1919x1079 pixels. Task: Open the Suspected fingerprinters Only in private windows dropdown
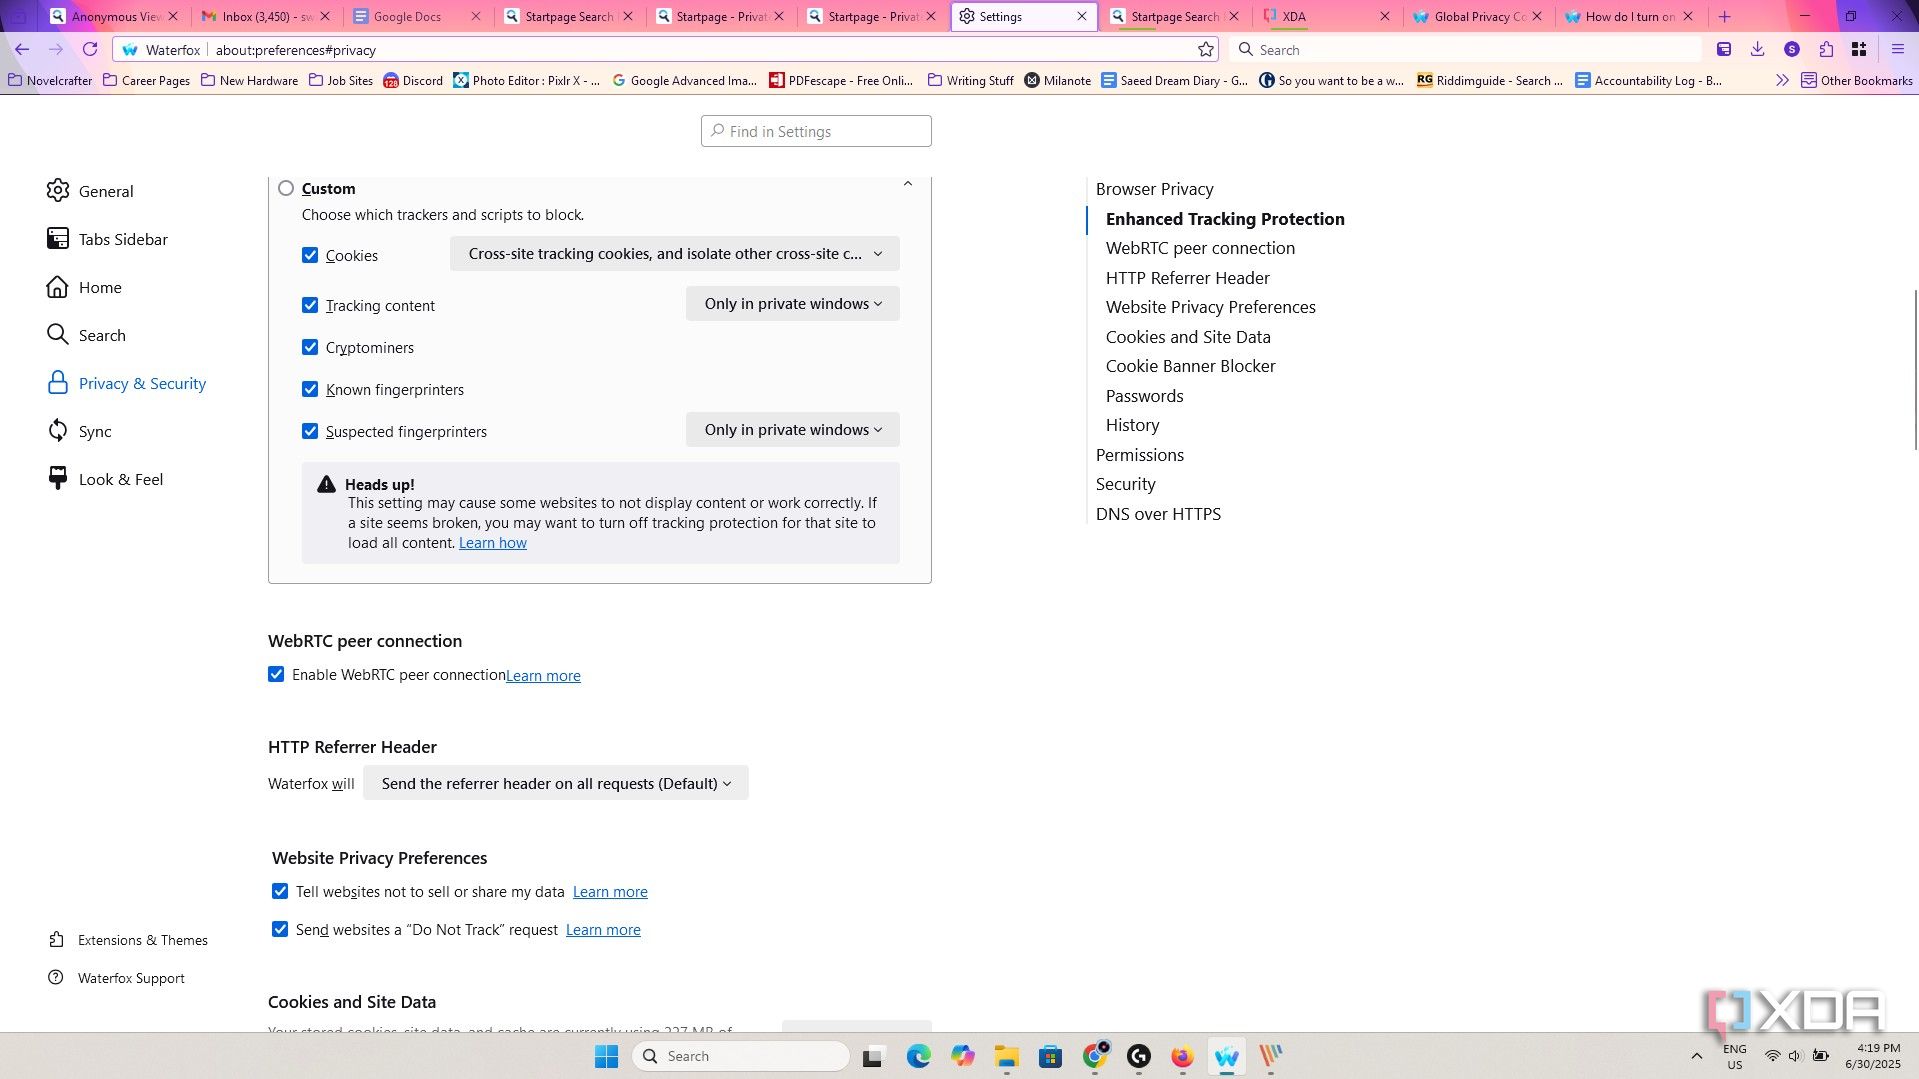tap(793, 430)
